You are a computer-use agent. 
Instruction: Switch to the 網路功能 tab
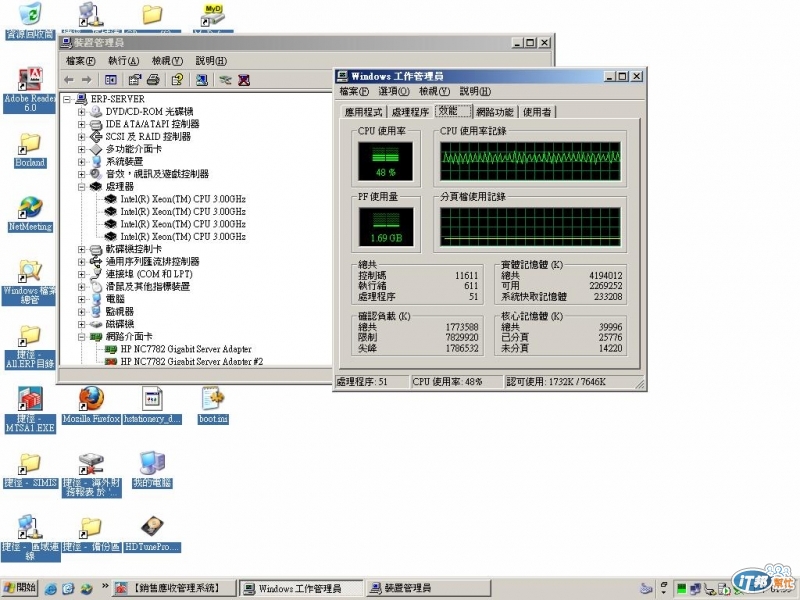click(x=494, y=112)
